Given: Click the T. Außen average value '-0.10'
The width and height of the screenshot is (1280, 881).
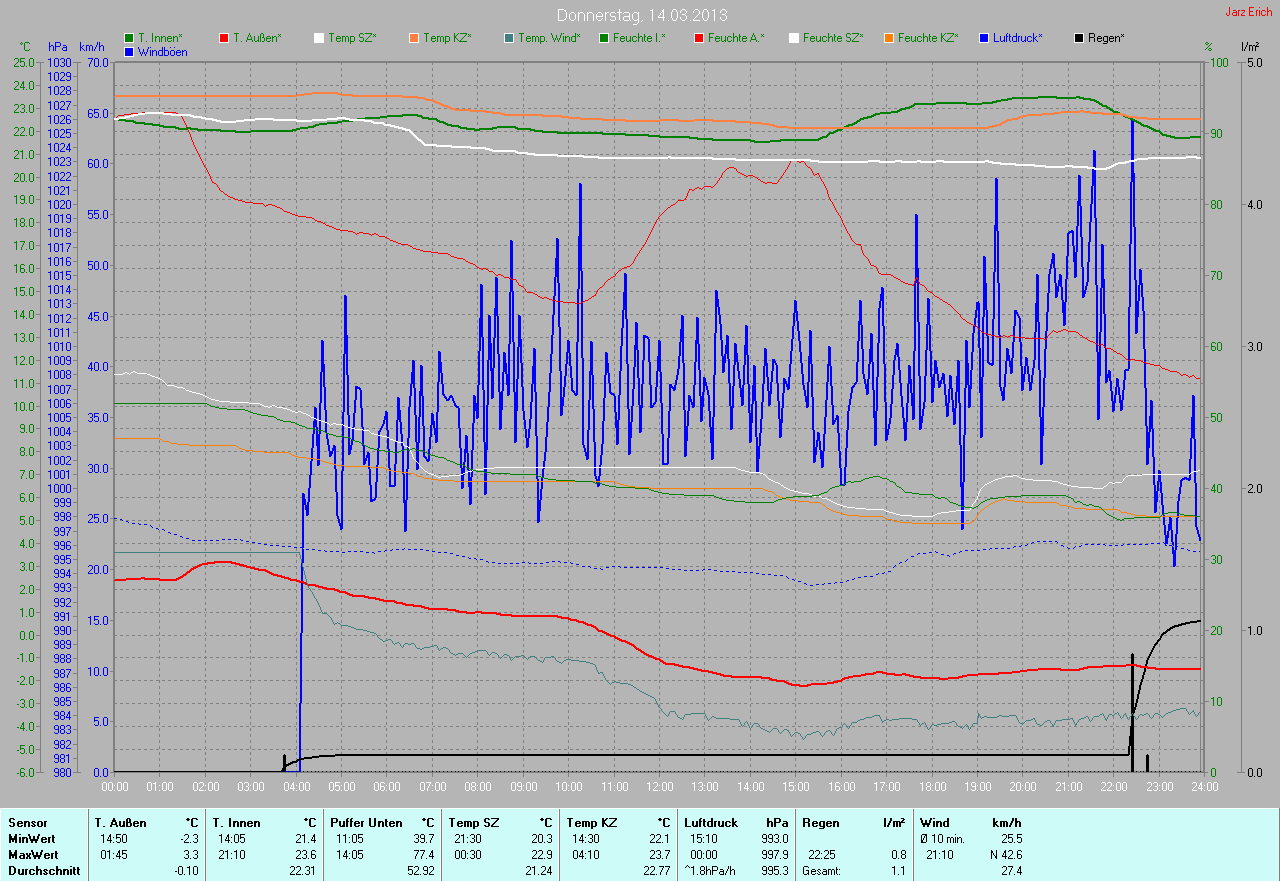Looking at the screenshot, I should [x=185, y=871].
